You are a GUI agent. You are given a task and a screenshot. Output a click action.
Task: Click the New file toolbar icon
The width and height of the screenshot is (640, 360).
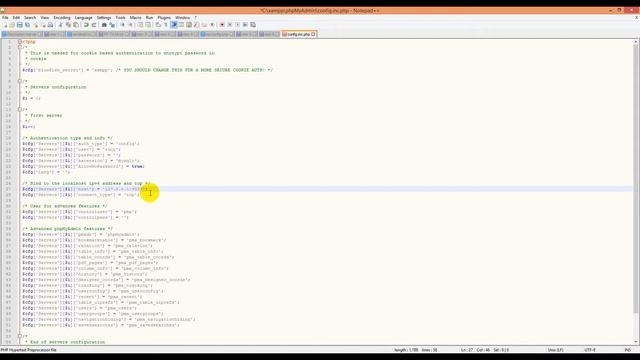coord(5,25)
